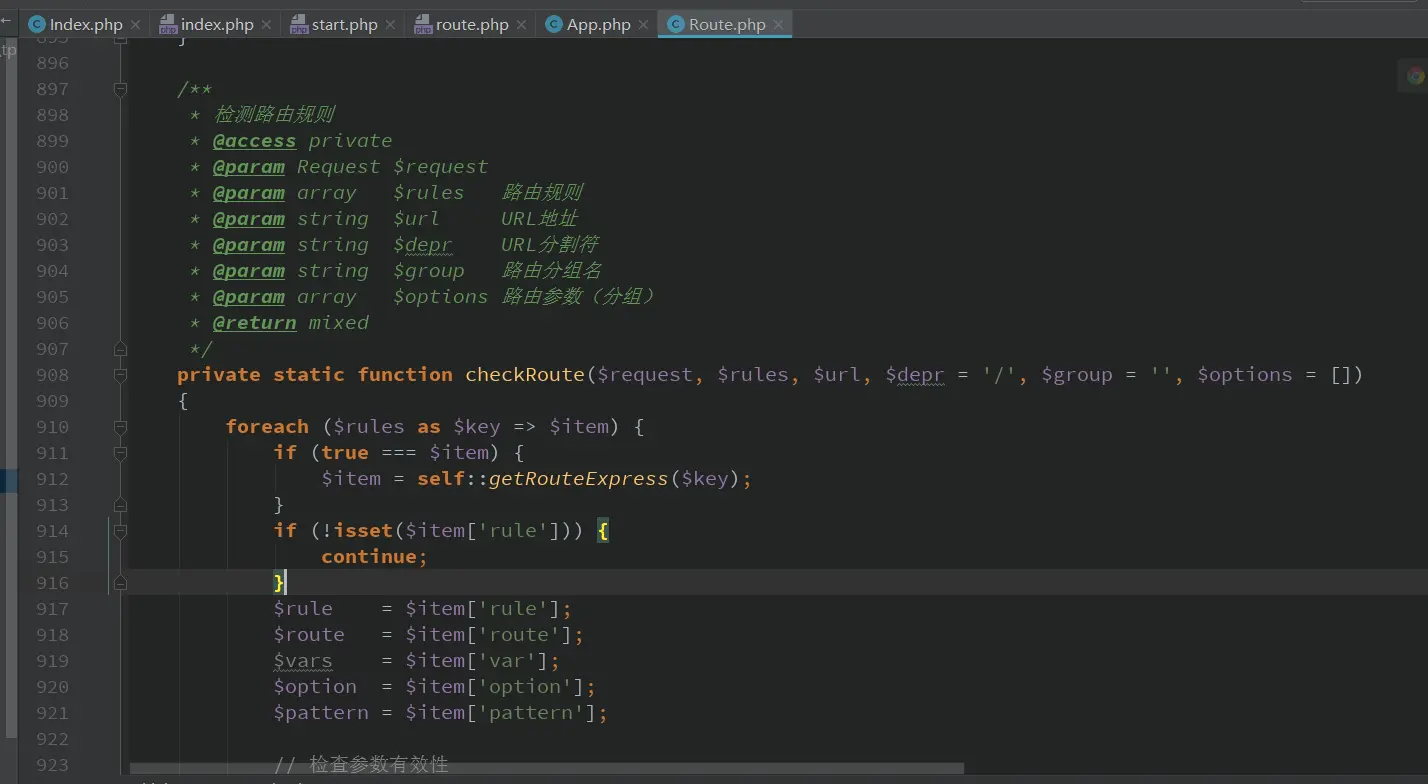The height and width of the screenshot is (784, 1428).
Task: Click the continue statement
Action: coord(369,557)
